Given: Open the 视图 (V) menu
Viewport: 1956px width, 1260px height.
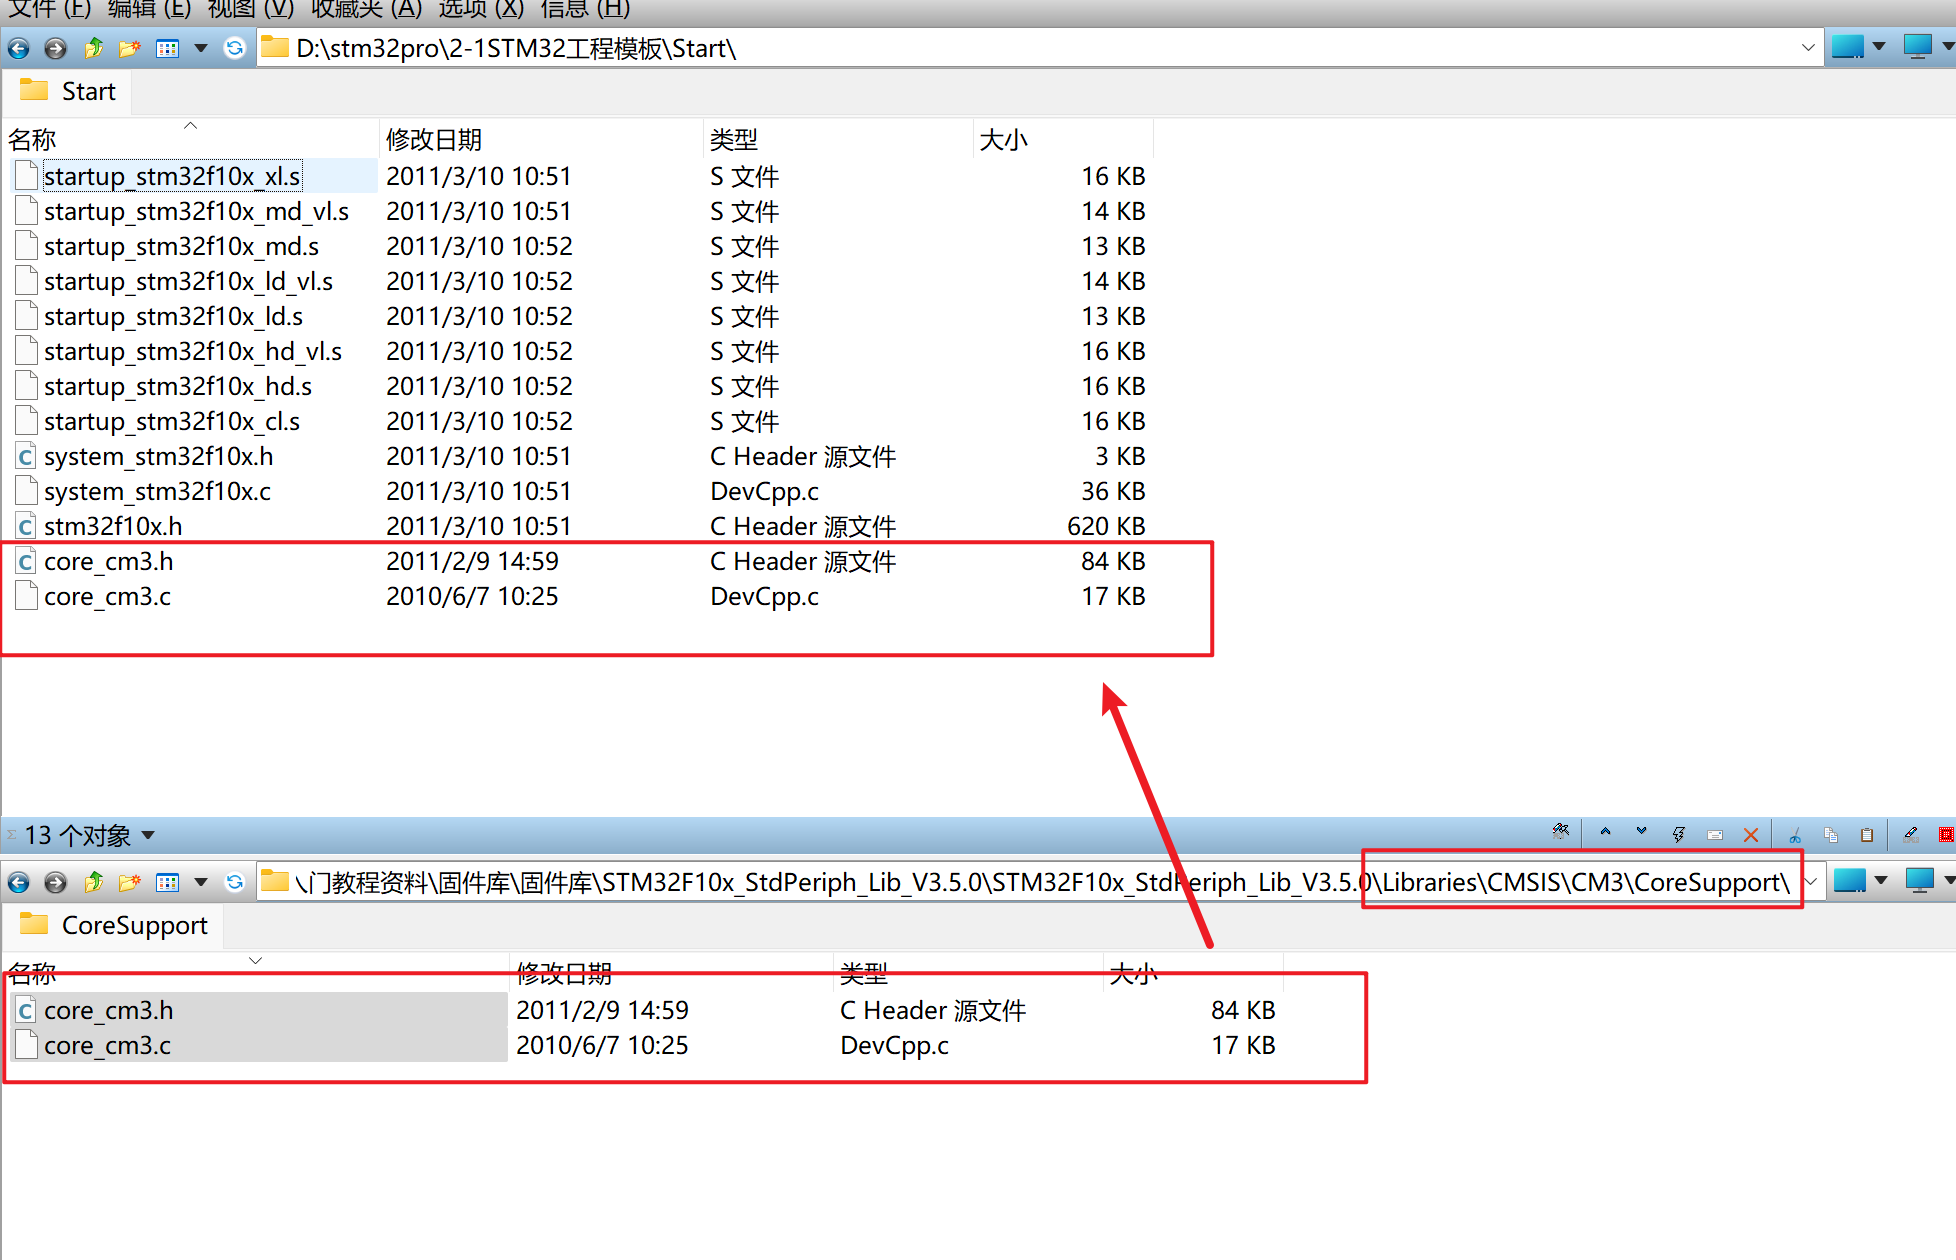Looking at the screenshot, I should tap(250, 9).
